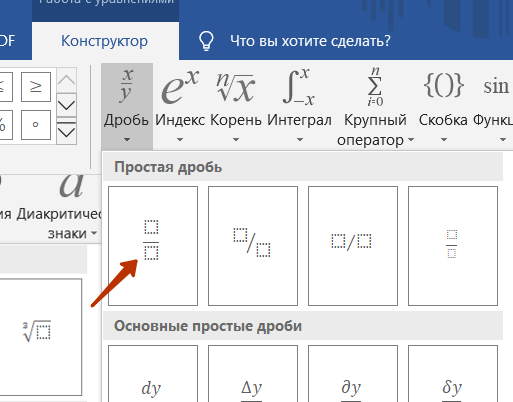Expand the Корень radical menu

point(236,106)
